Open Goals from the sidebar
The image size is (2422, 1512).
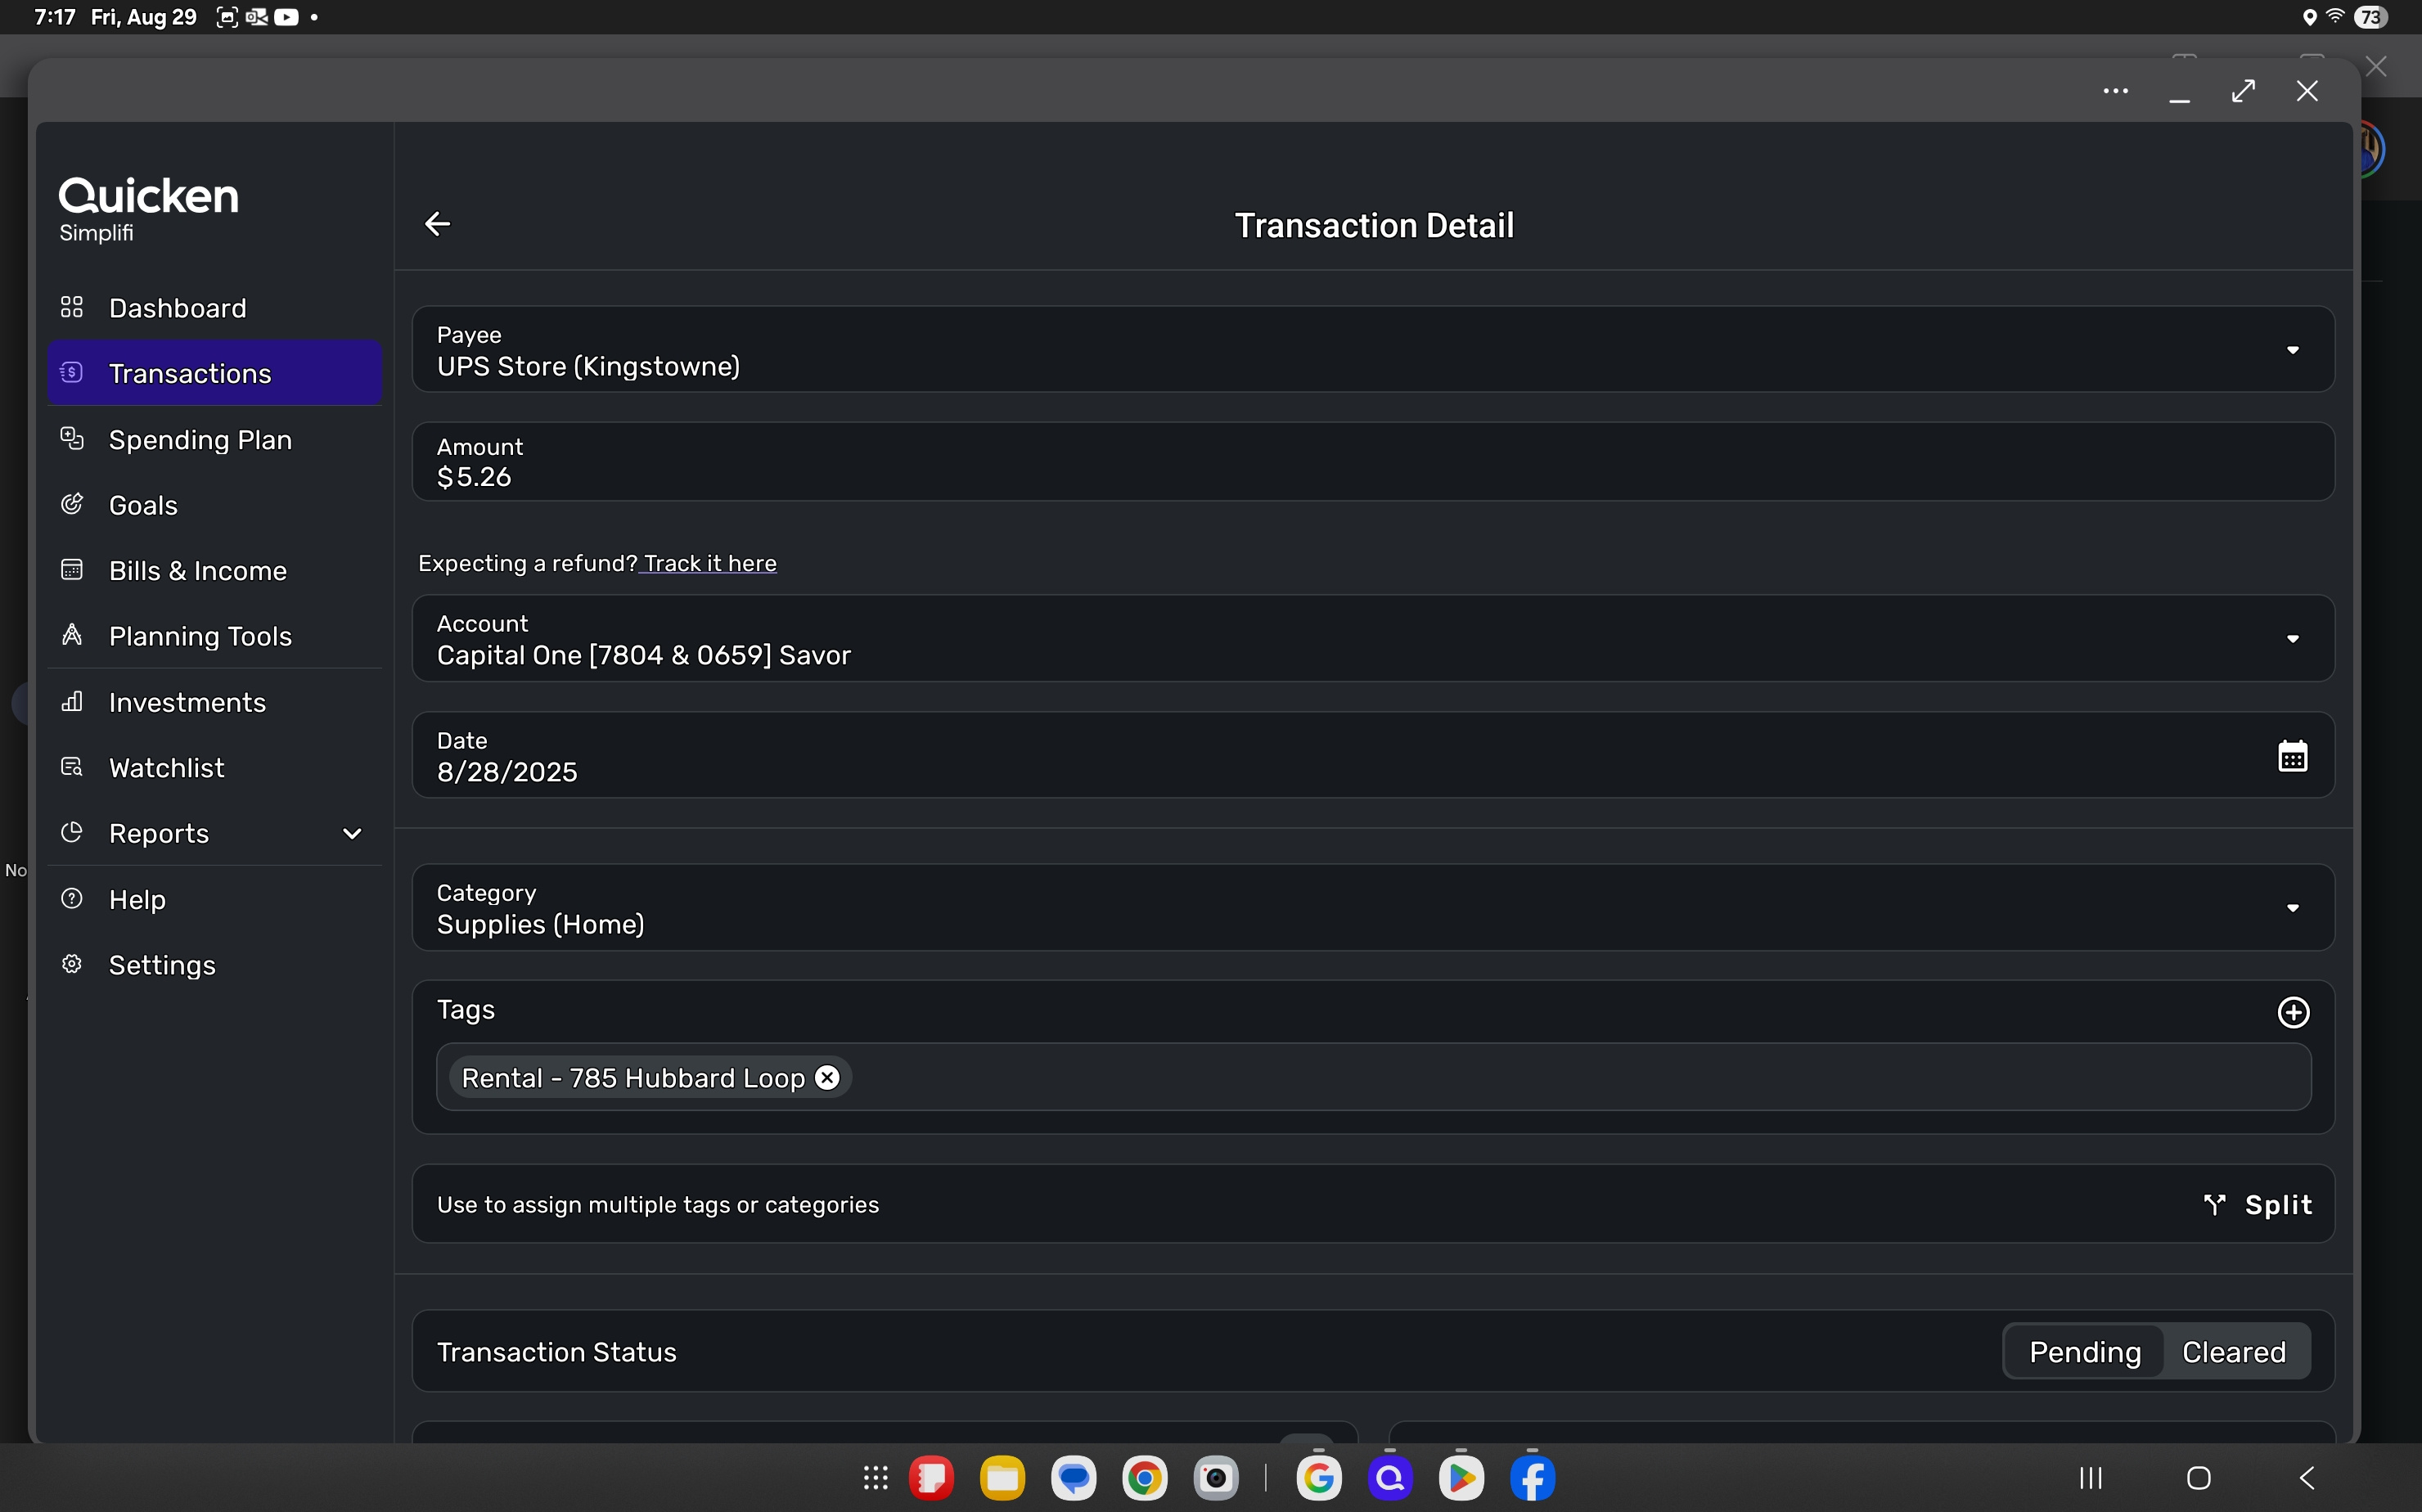[x=142, y=505]
